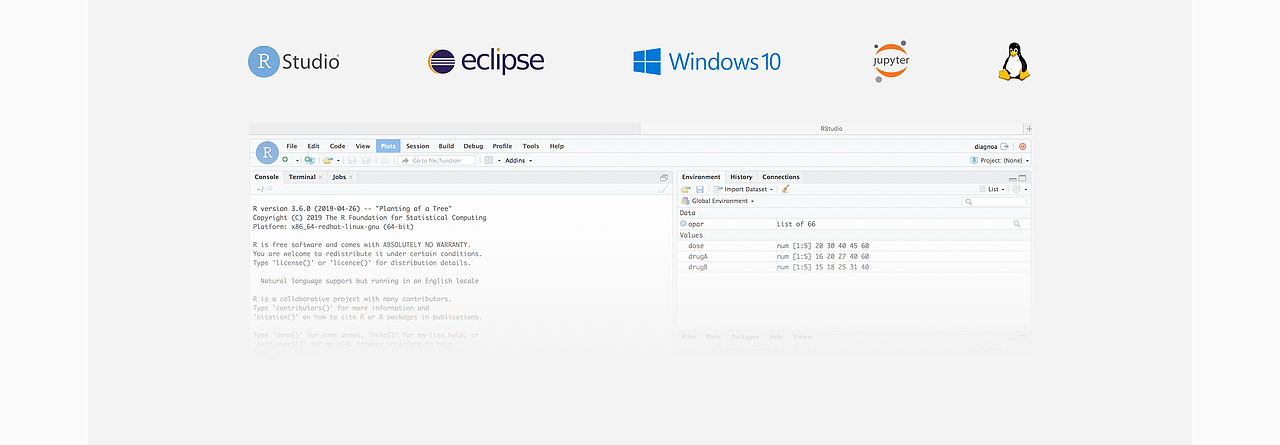Screen dimensions: 1280x445
Task: Click the save workspace icon in Environment
Action: point(700,189)
